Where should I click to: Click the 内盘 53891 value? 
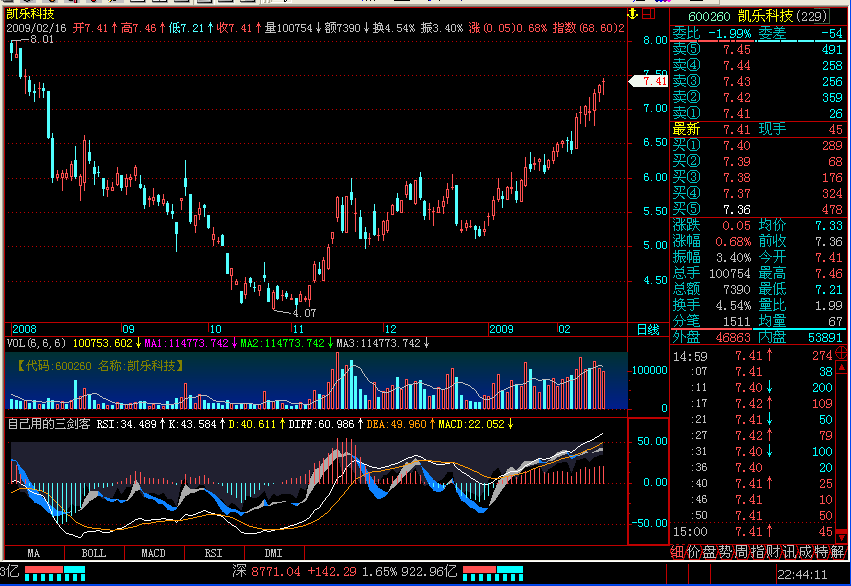(825, 337)
